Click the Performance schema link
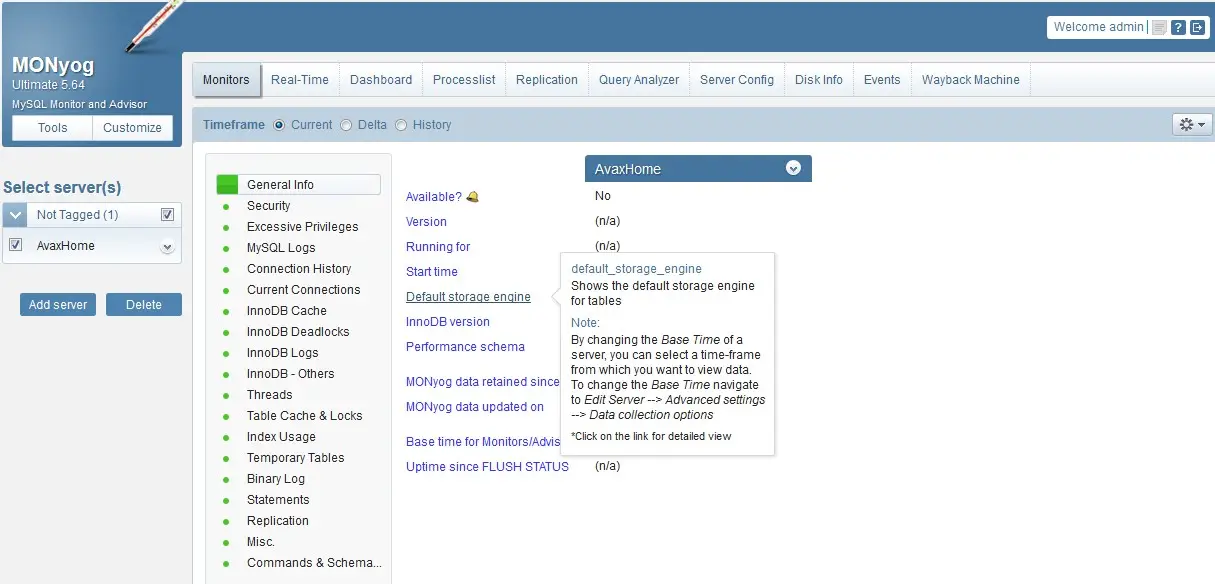1215x584 pixels. coord(465,347)
